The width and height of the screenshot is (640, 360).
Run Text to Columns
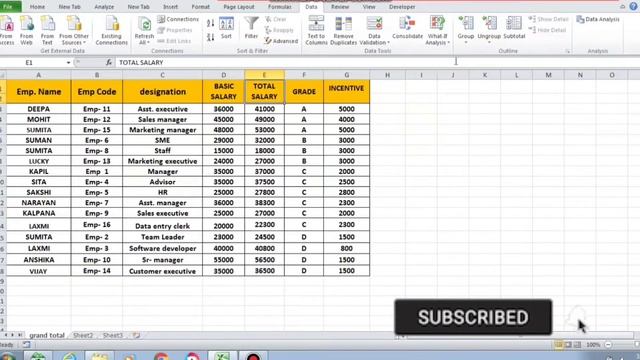[x=316, y=31]
